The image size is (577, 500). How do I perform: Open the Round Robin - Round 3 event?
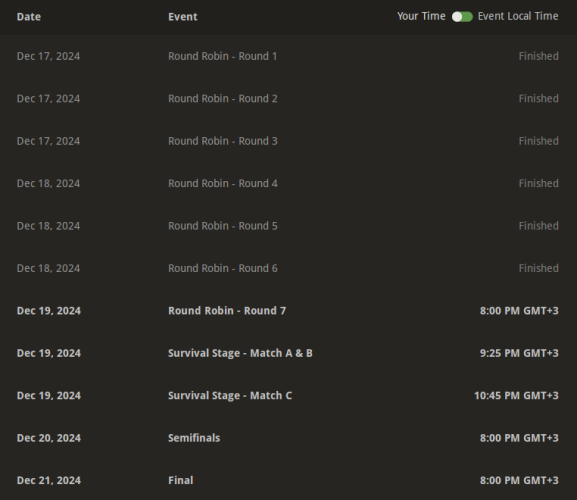288,141
